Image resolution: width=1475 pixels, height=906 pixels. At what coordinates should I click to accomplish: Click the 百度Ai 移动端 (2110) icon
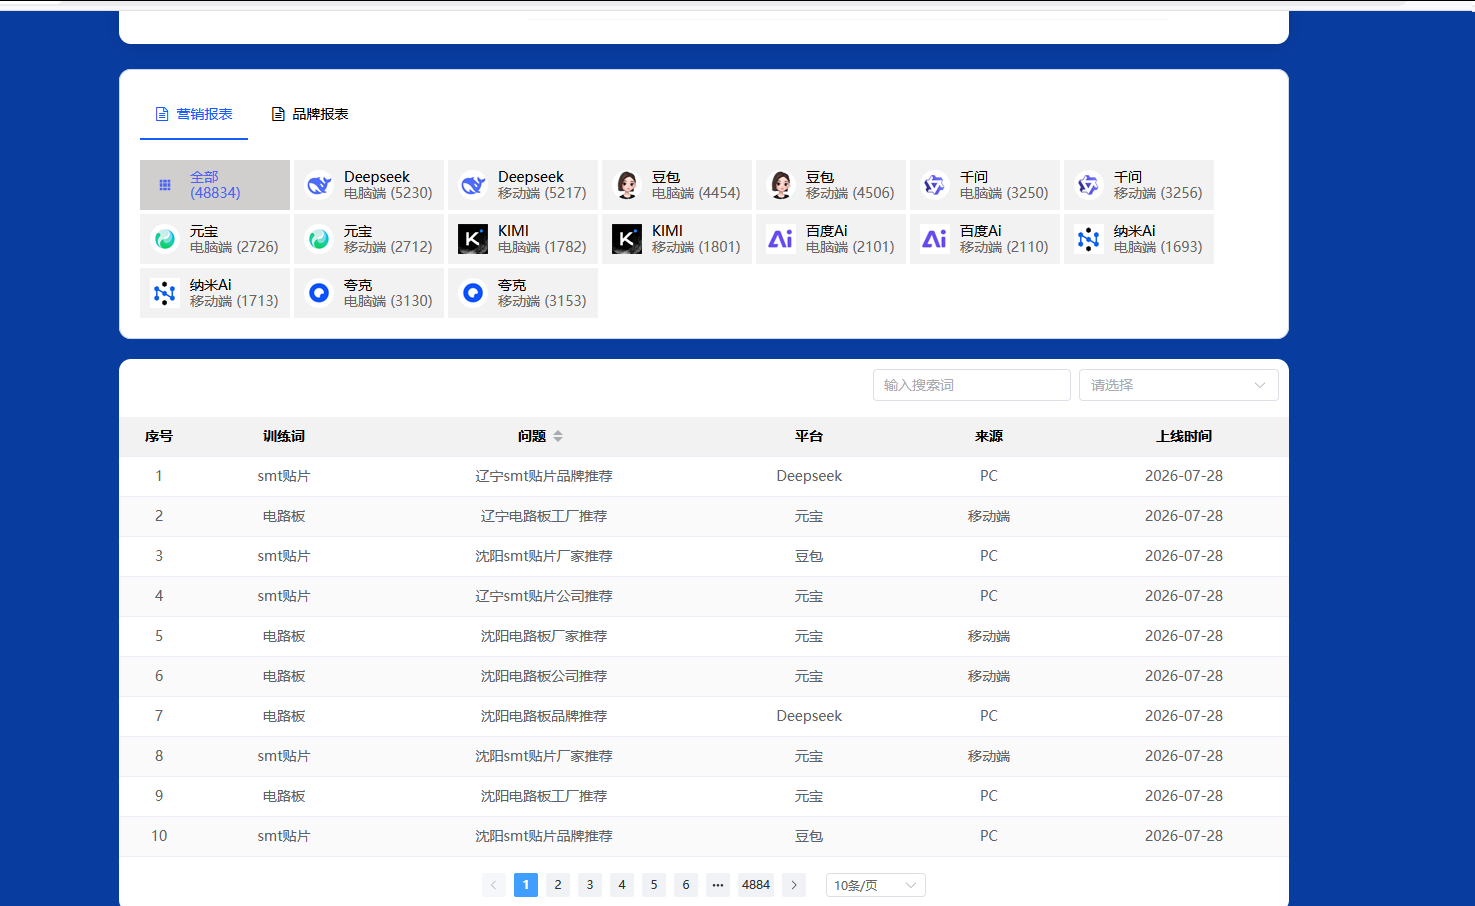click(935, 239)
